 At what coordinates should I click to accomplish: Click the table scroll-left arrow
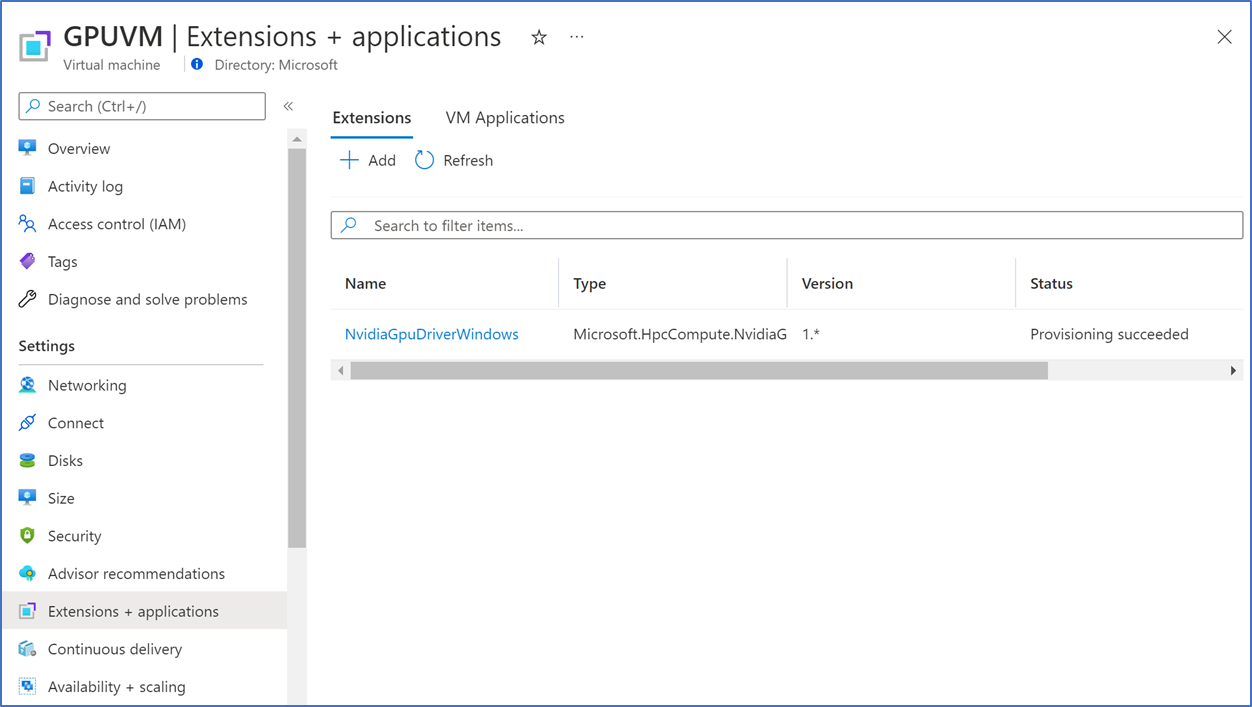341,371
